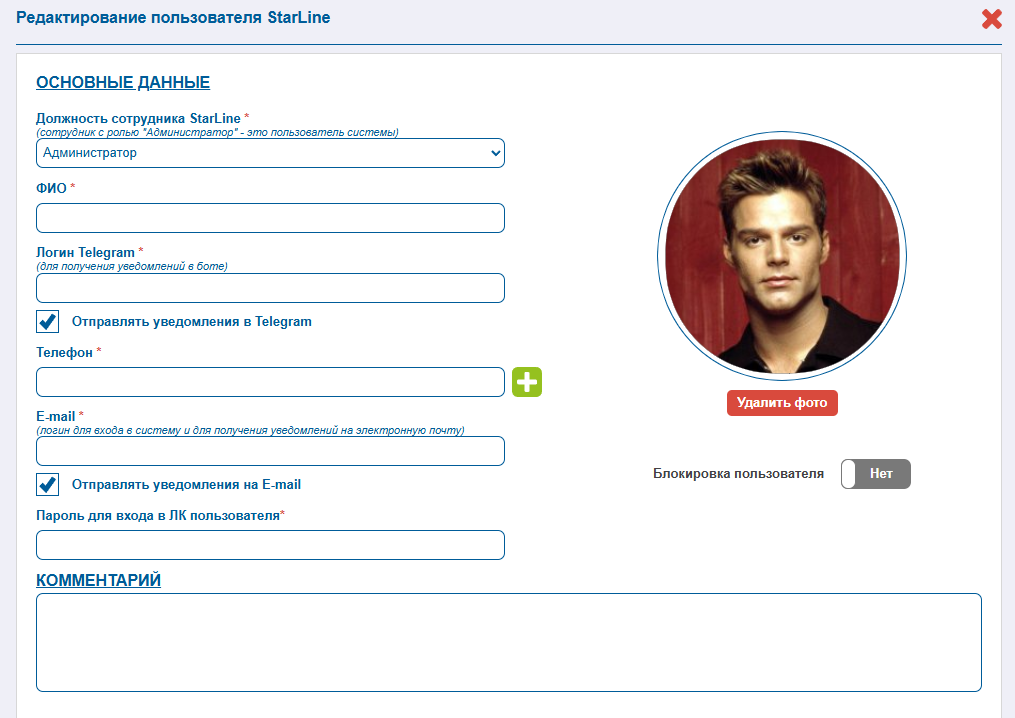Disable sending notifications to E-mail
The width and height of the screenshot is (1015, 718).
(47, 484)
